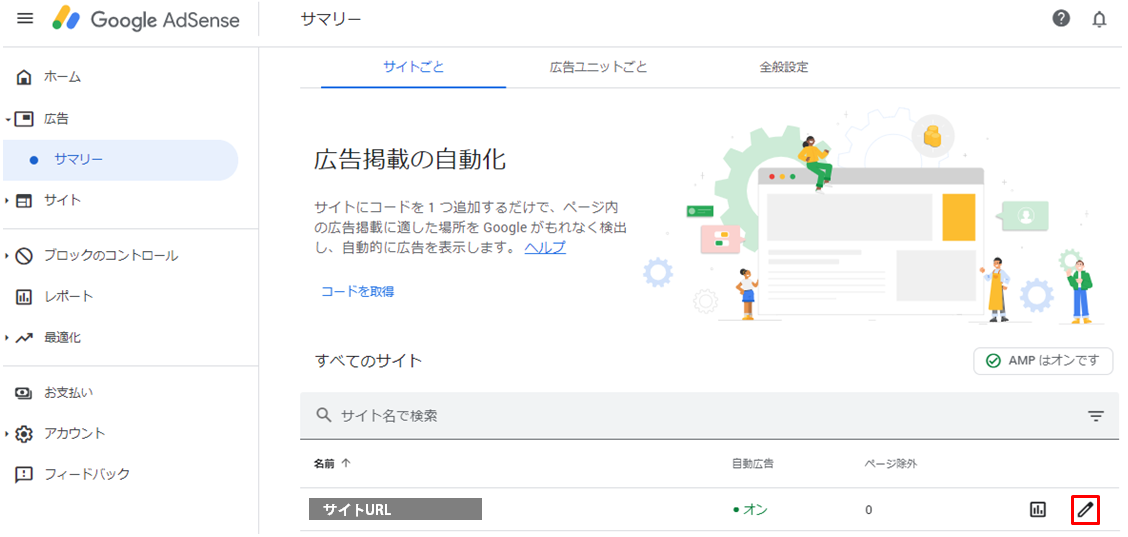Screen dimensions: 1128x537
Task: Click the サイトURL site name
Action: coord(395,510)
